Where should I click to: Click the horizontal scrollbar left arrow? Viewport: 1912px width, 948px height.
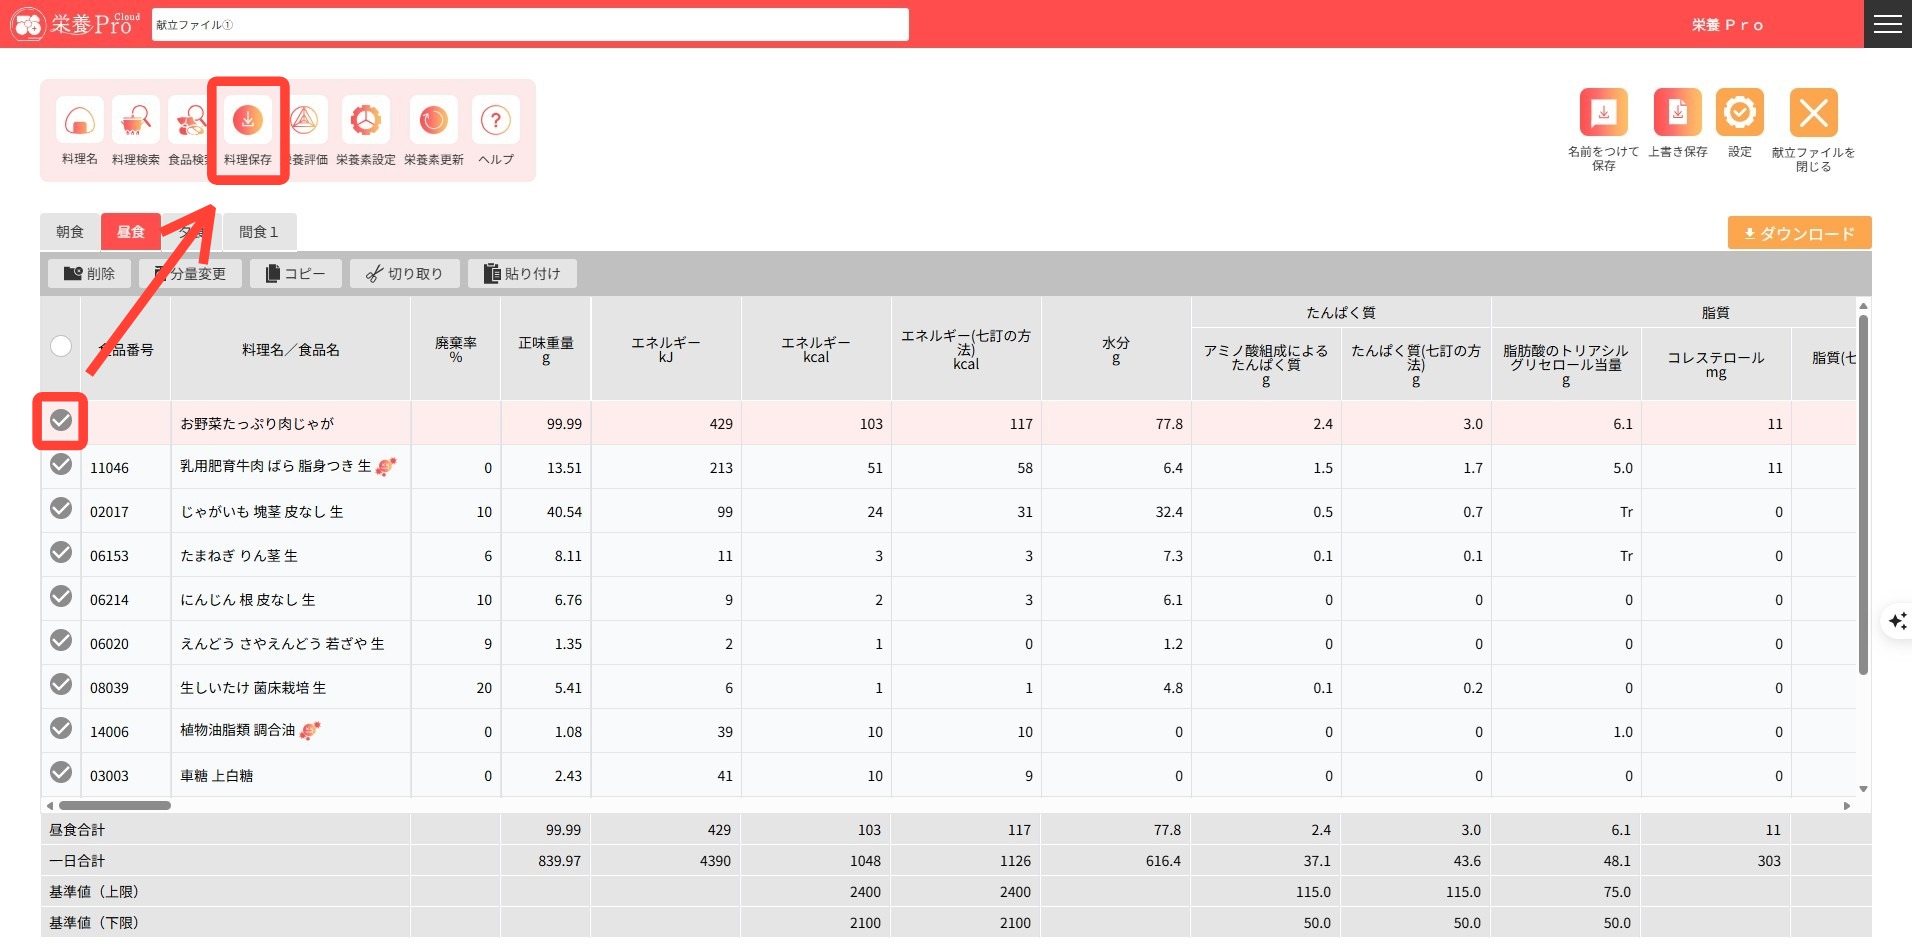pos(49,805)
